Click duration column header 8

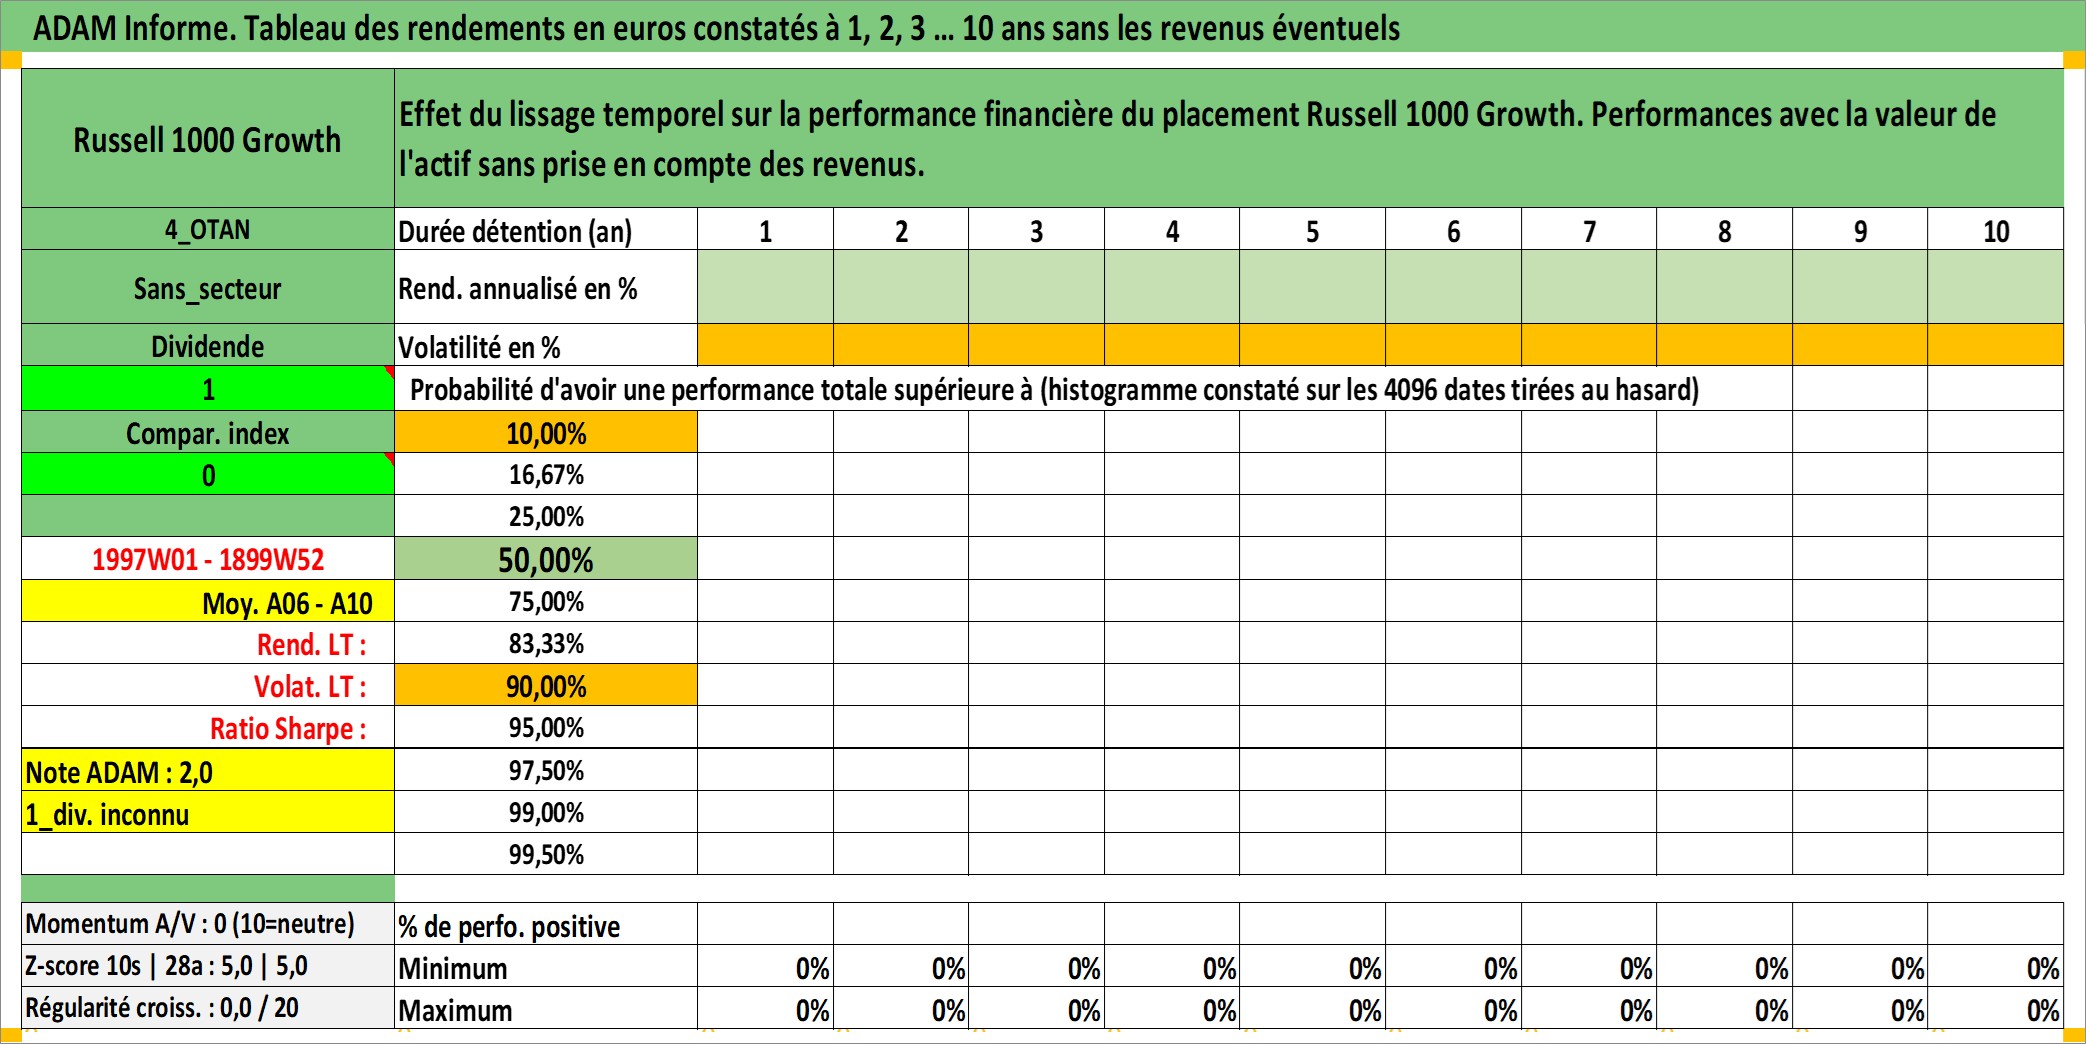coord(1725,230)
